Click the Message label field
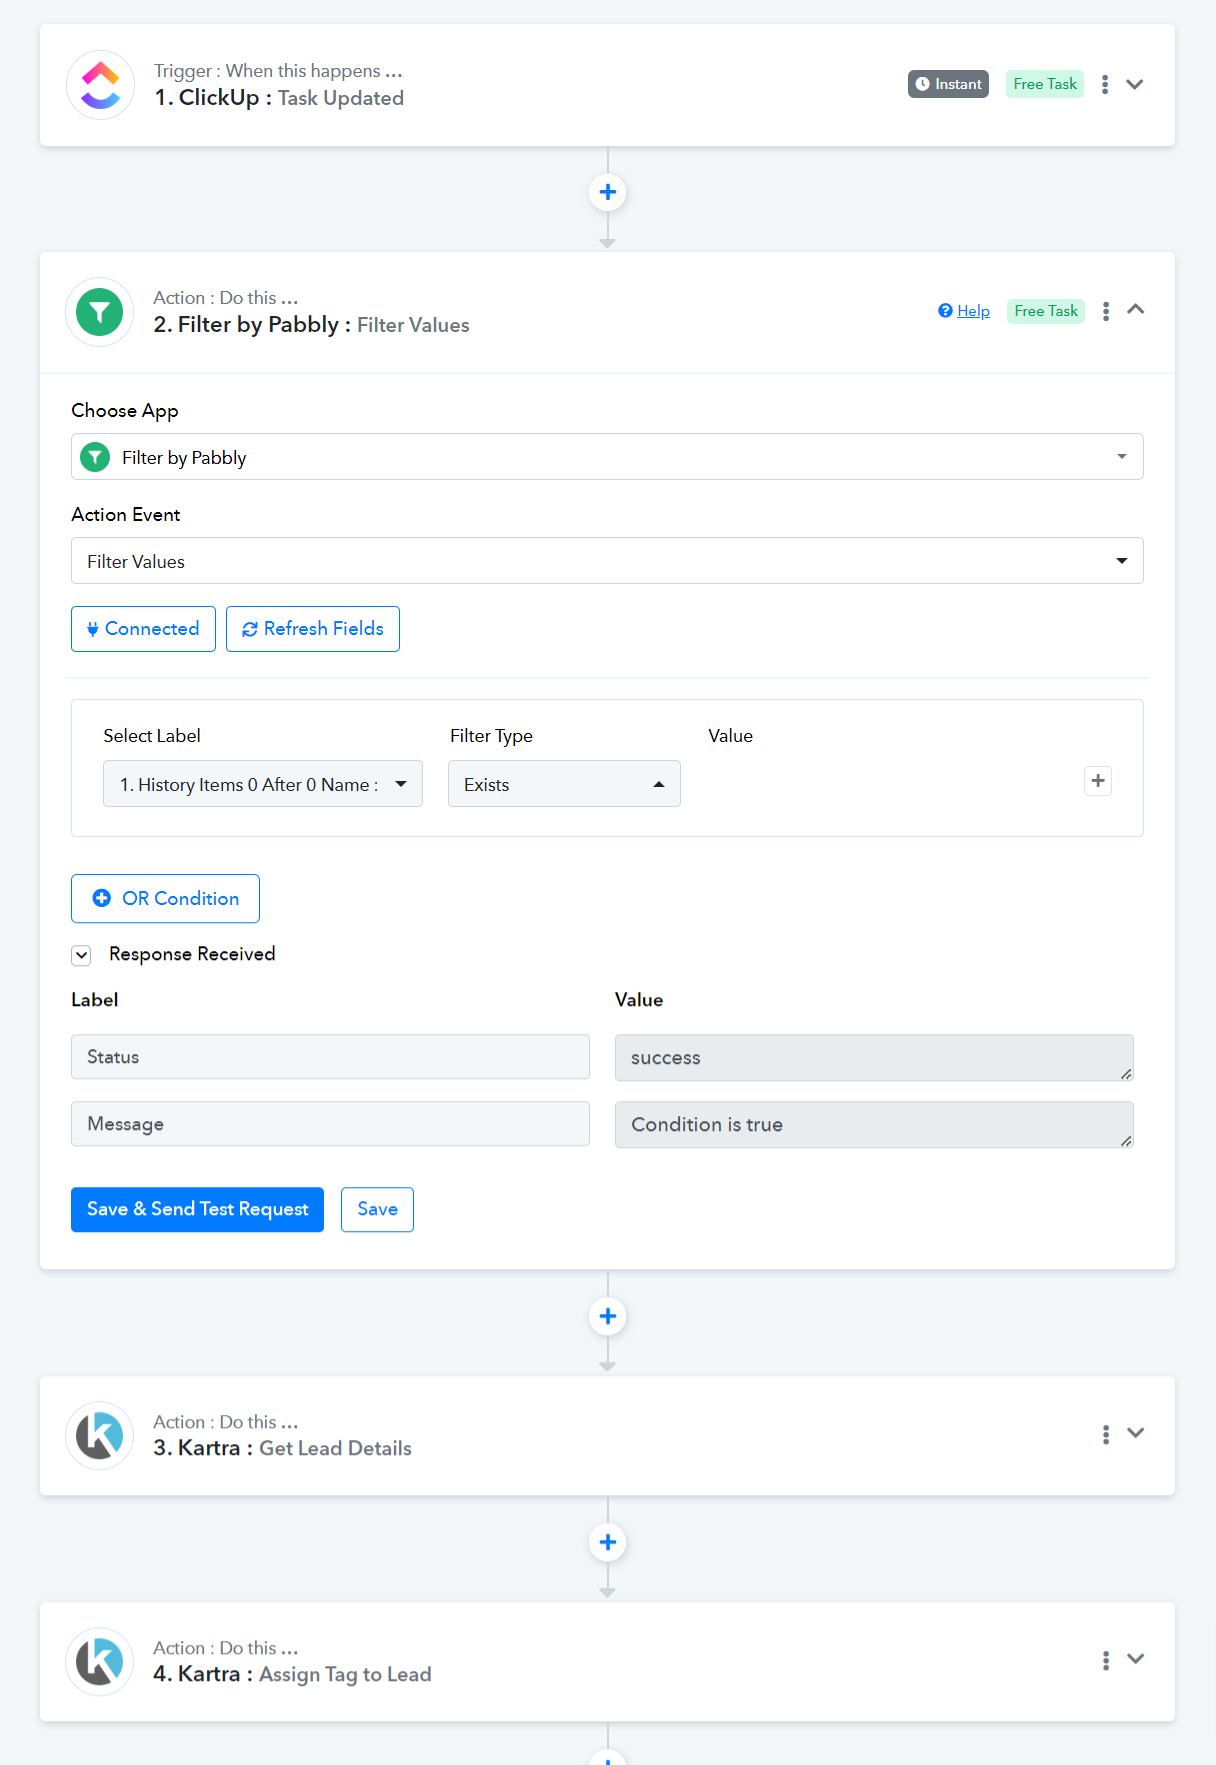The height and width of the screenshot is (1765, 1216). click(330, 1124)
